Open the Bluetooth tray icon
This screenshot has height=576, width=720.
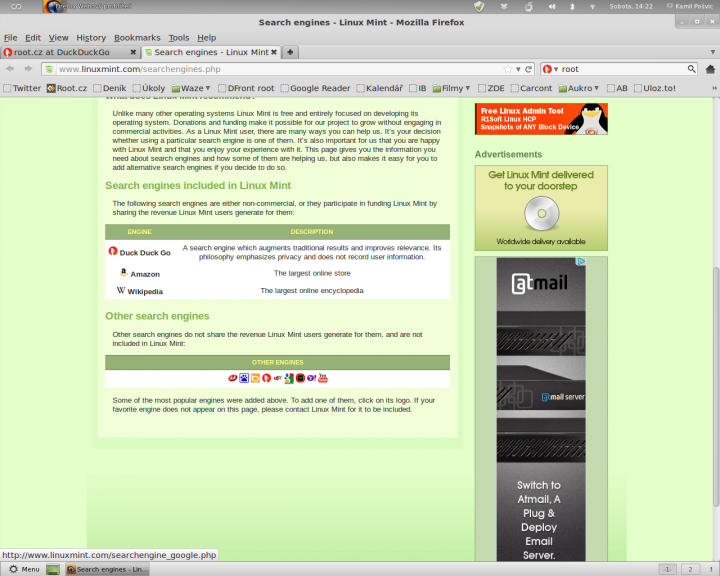[x=572, y=6]
